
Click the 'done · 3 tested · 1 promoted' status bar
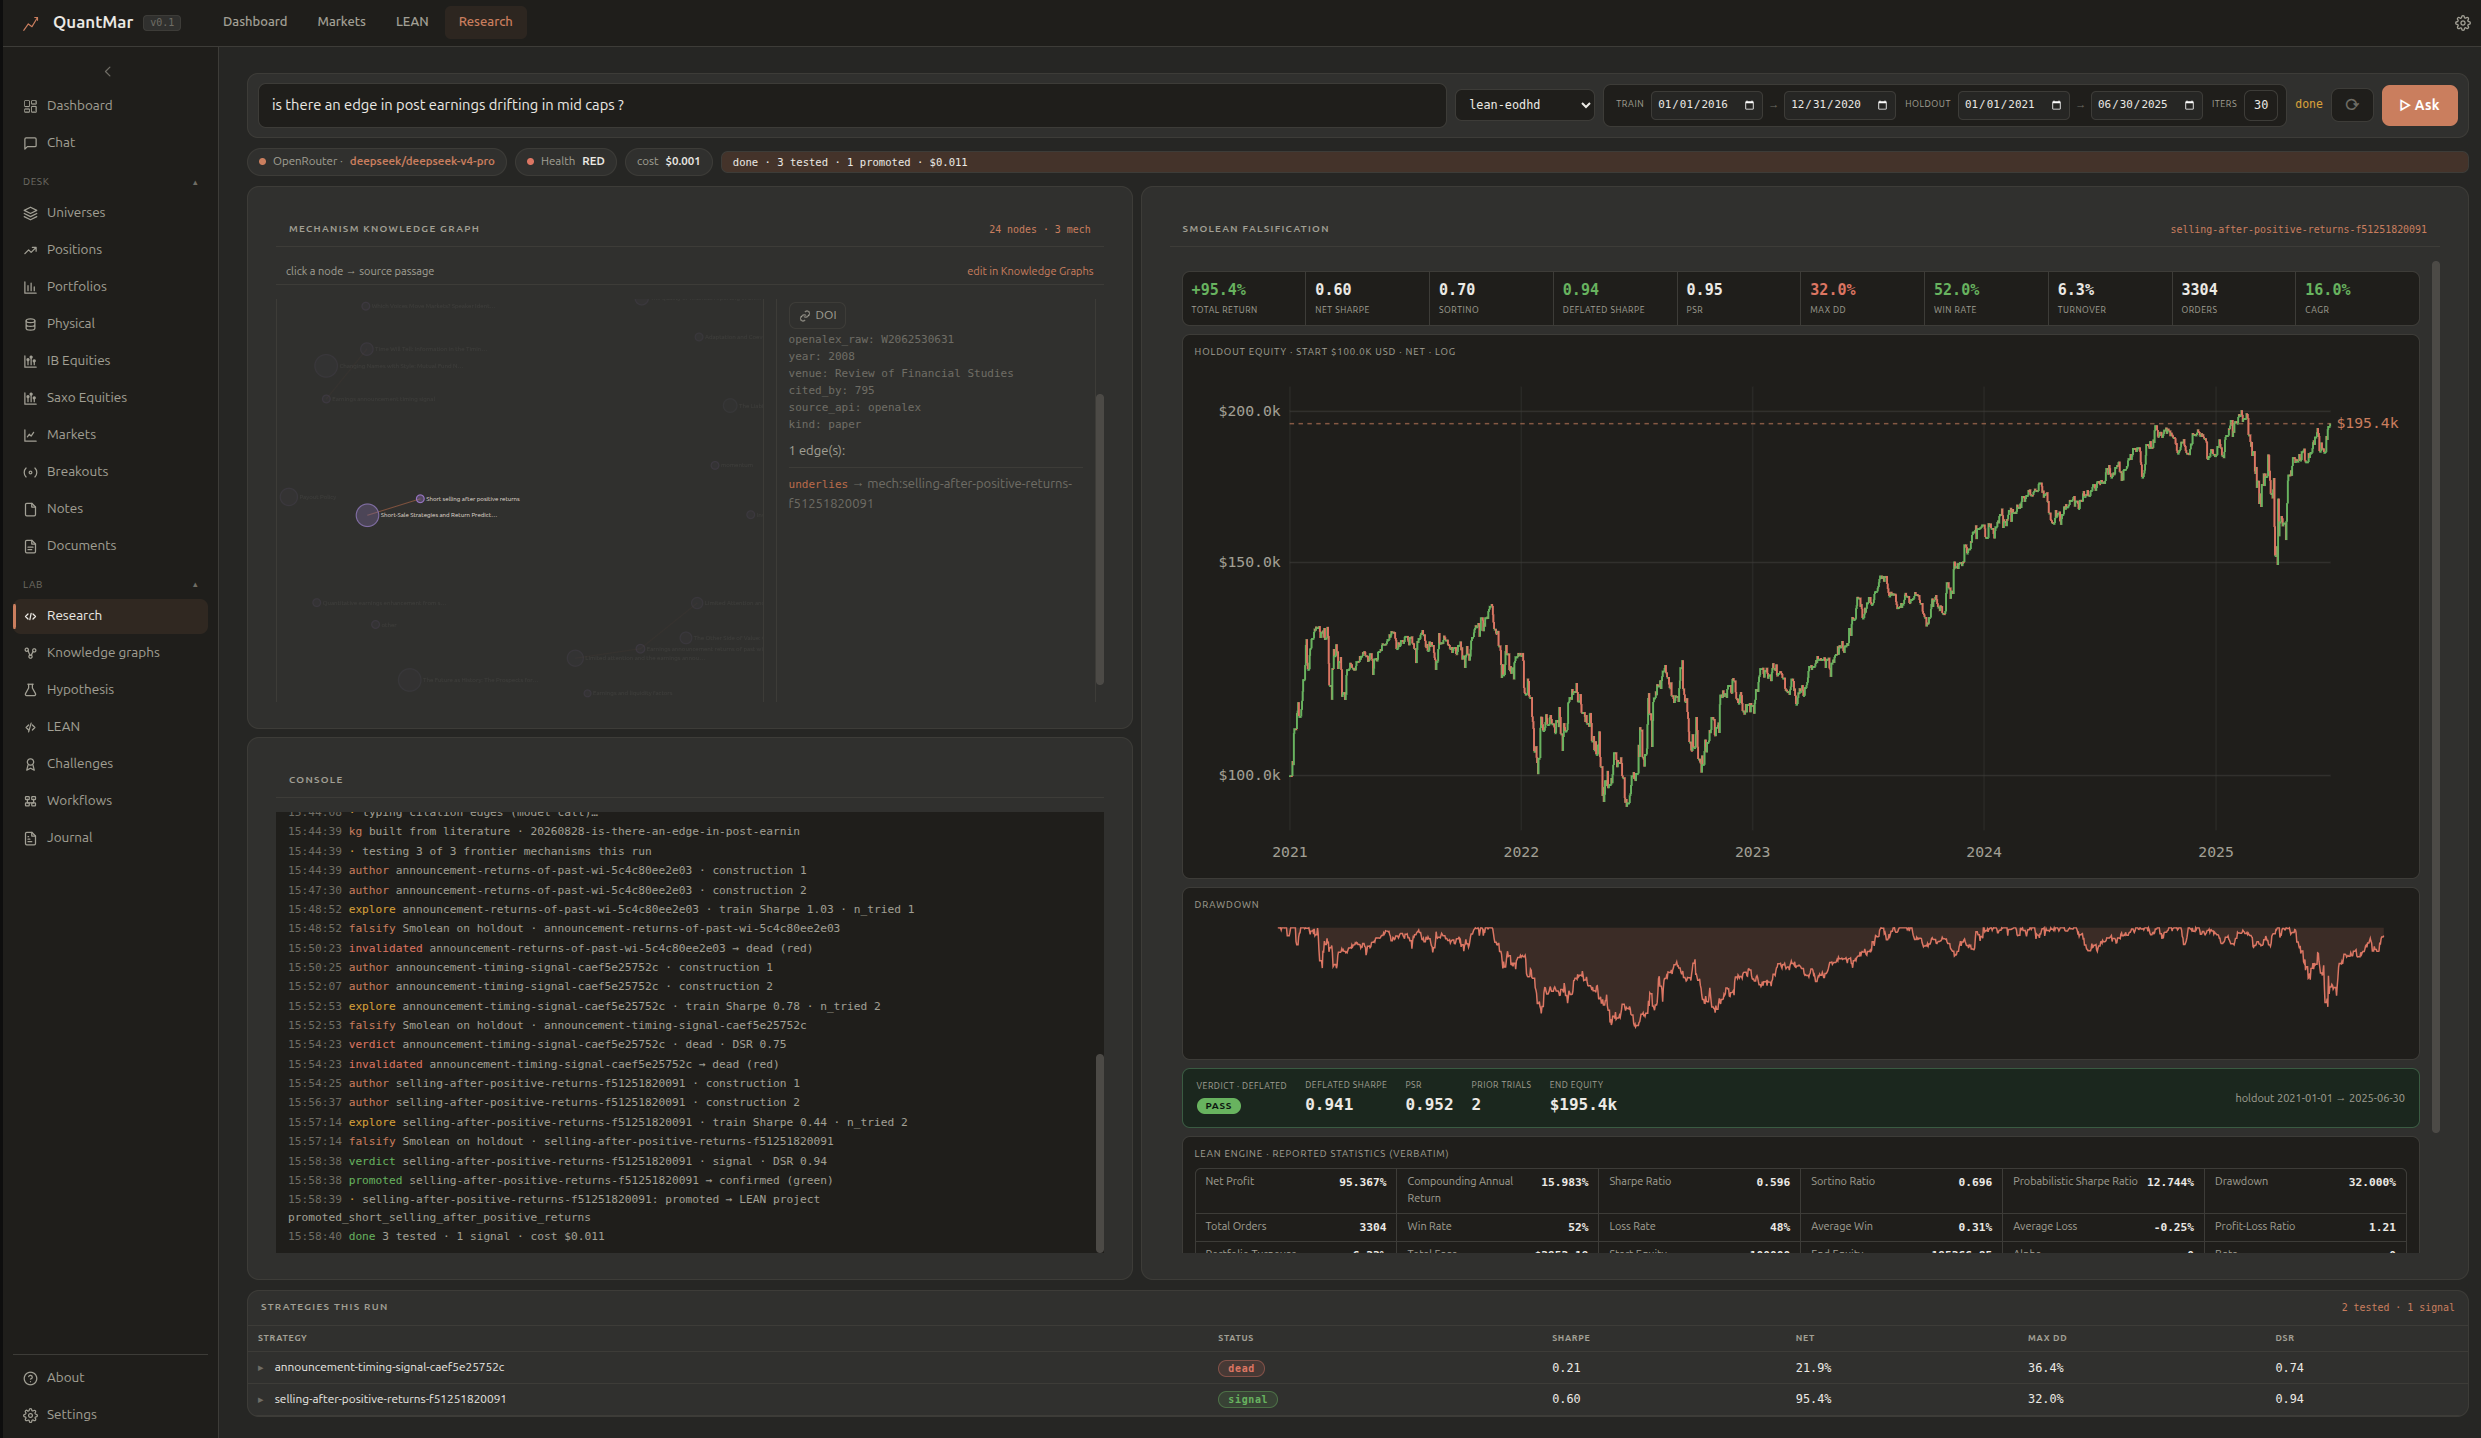pyautogui.click(x=1594, y=162)
